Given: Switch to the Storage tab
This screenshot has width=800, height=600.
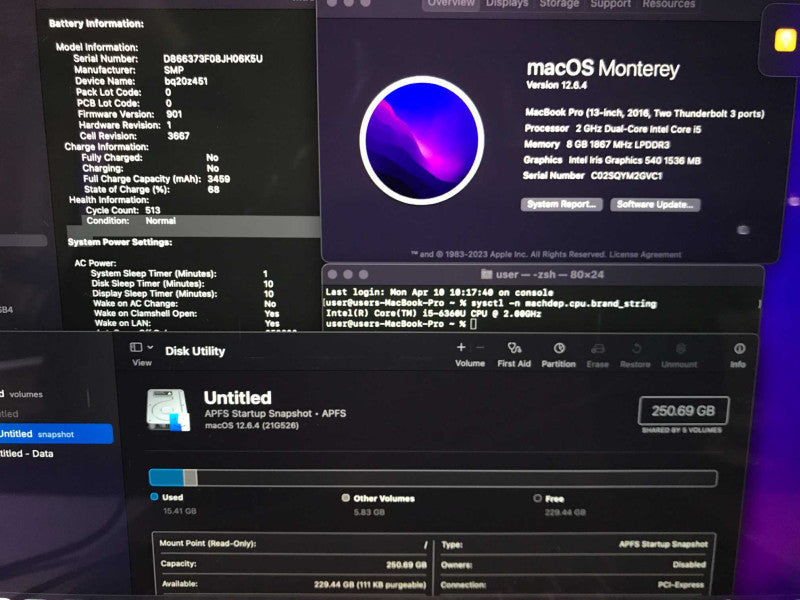Looking at the screenshot, I should 559,4.
